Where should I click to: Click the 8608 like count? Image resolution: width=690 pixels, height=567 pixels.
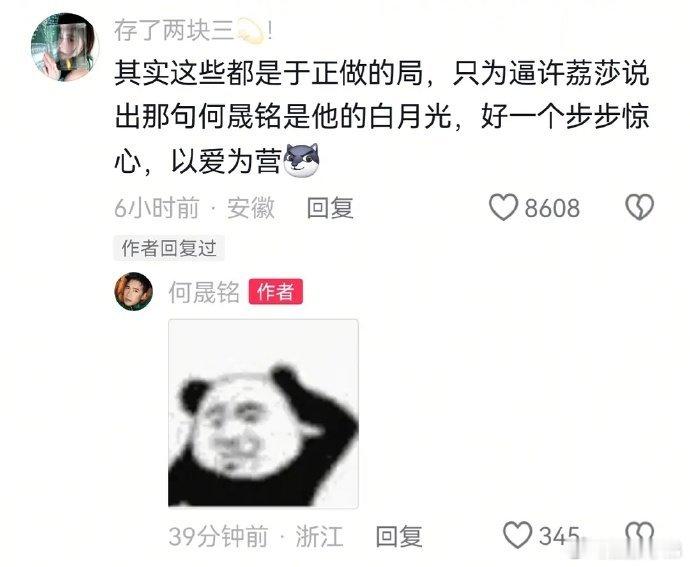pyautogui.click(x=552, y=208)
